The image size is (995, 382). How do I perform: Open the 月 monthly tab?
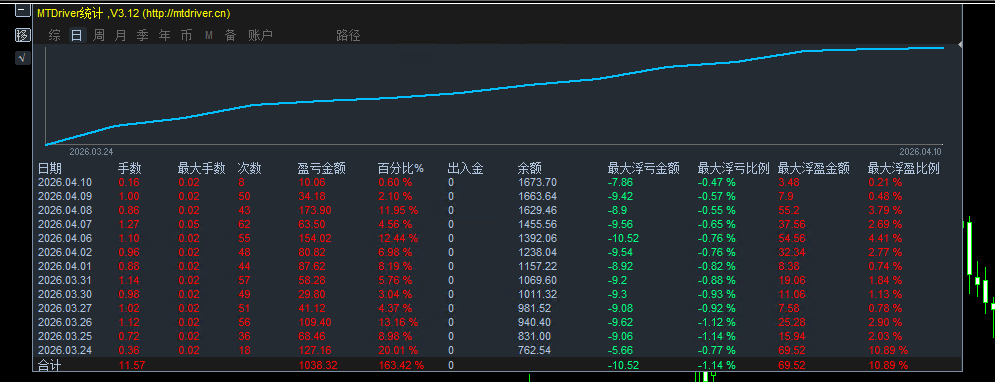pos(121,36)
